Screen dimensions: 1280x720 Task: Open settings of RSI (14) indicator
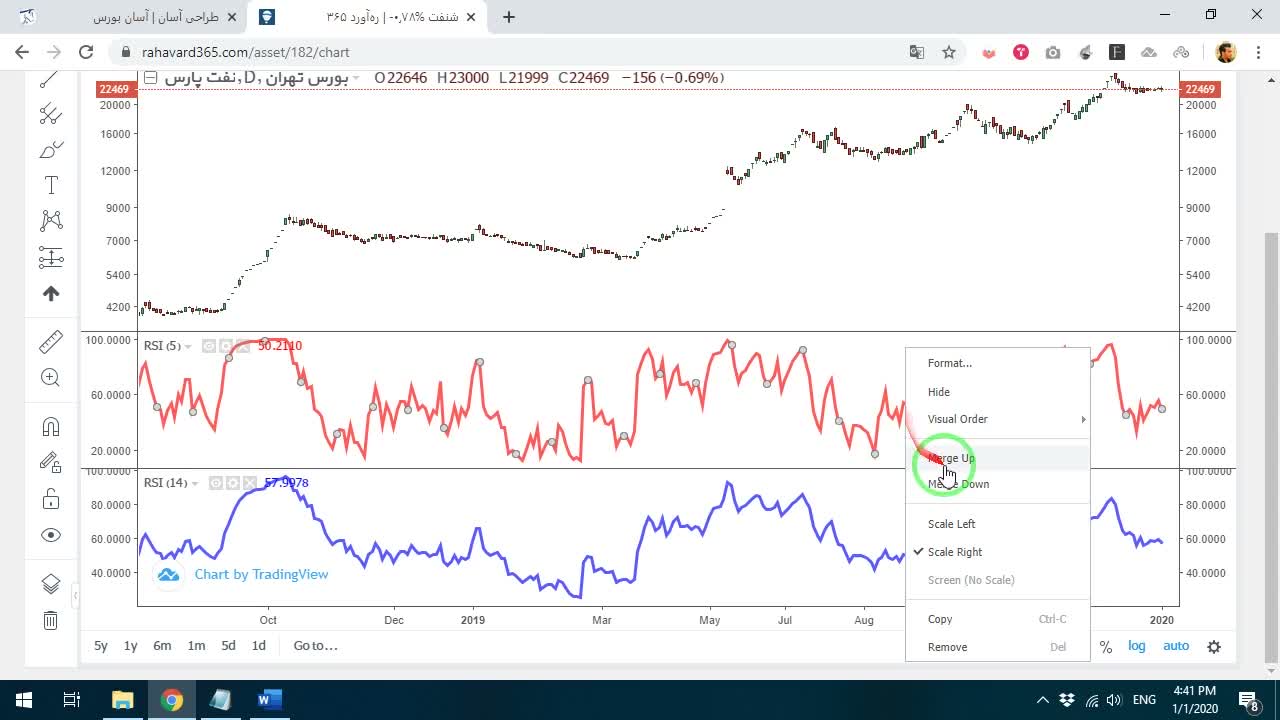232,483
